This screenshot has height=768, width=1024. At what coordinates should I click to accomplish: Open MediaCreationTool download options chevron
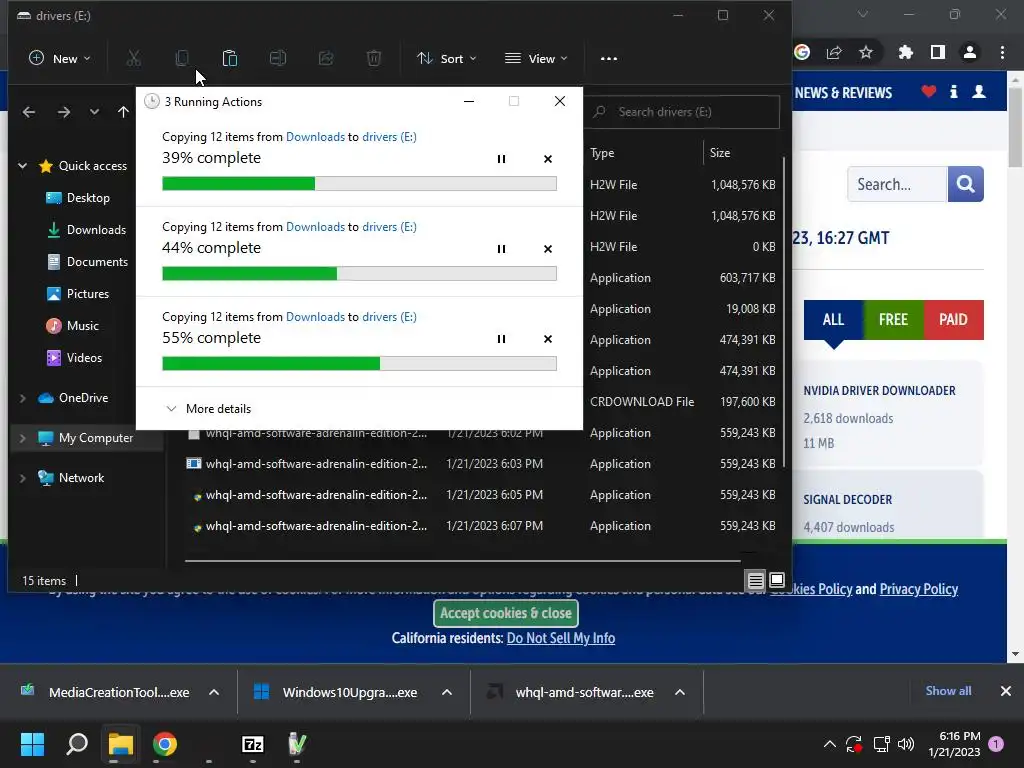pyautogui.click(x=214, y=692)
